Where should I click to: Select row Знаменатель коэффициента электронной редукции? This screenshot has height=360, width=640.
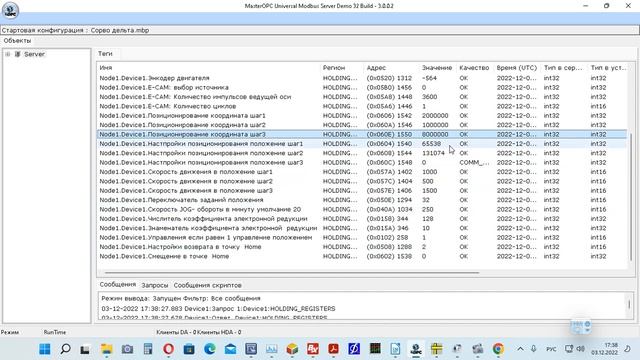(x=362, y=228)
